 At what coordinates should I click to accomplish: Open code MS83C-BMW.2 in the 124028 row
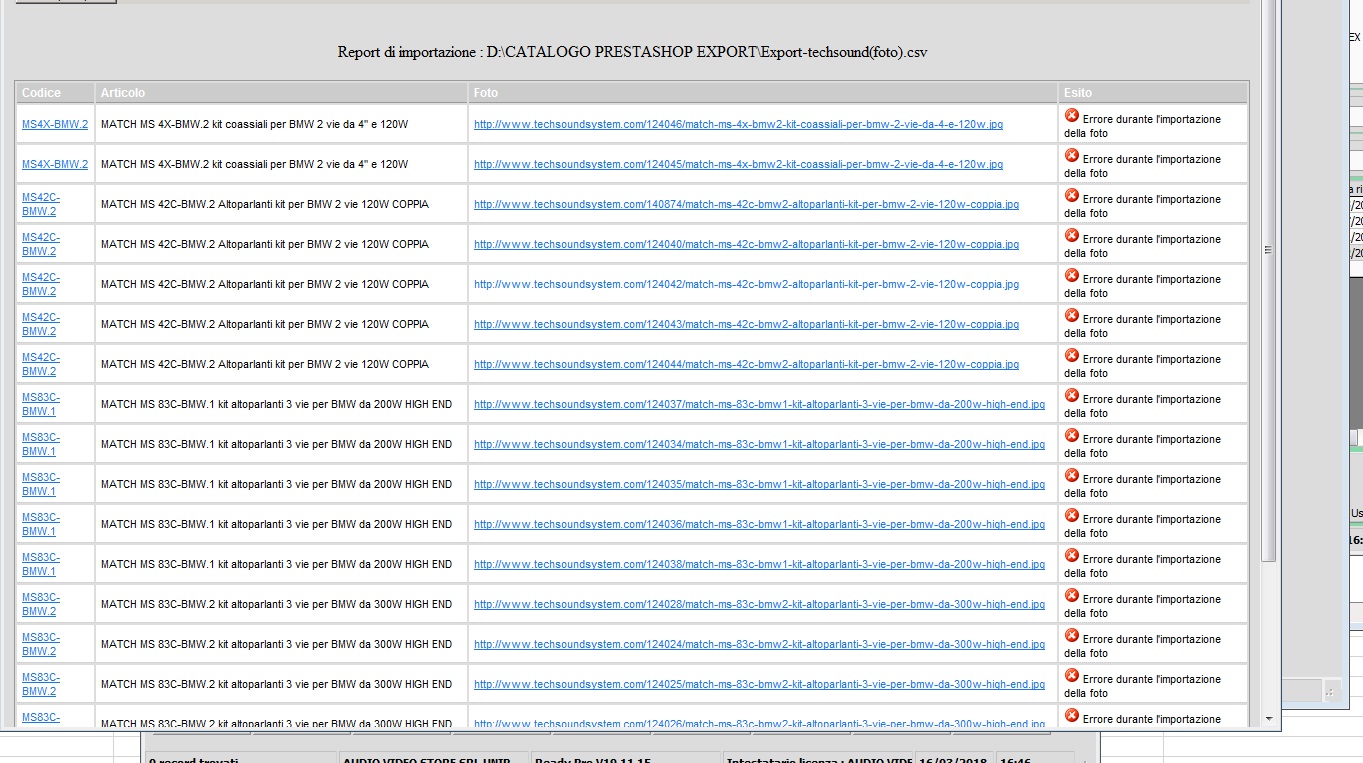[x=41, y=605]
